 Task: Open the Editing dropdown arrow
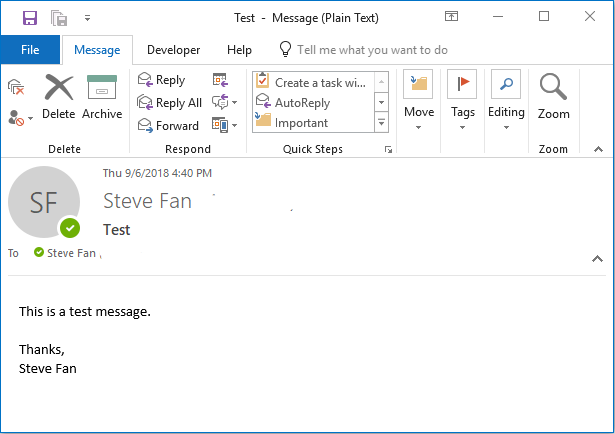[x=506, y=127]
